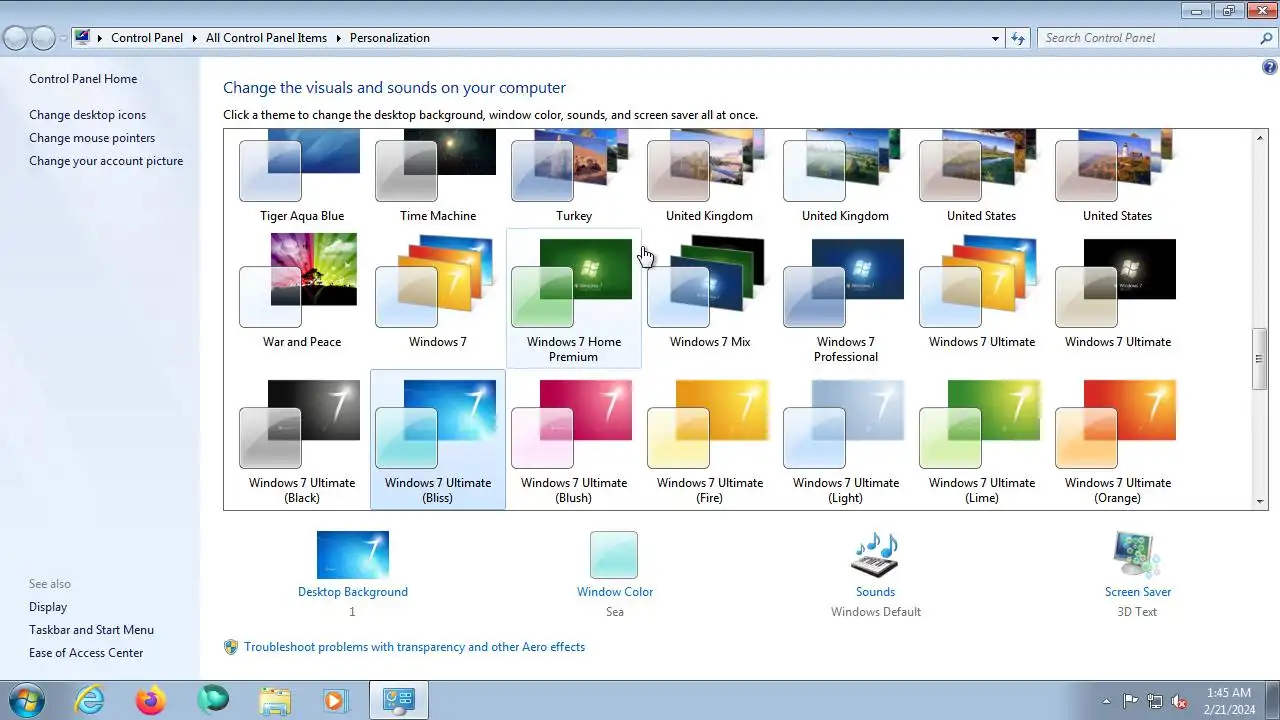Click the shield icon beside Troubleshoot link
The height and width of the screenshot is (720, 1280).
231,647
